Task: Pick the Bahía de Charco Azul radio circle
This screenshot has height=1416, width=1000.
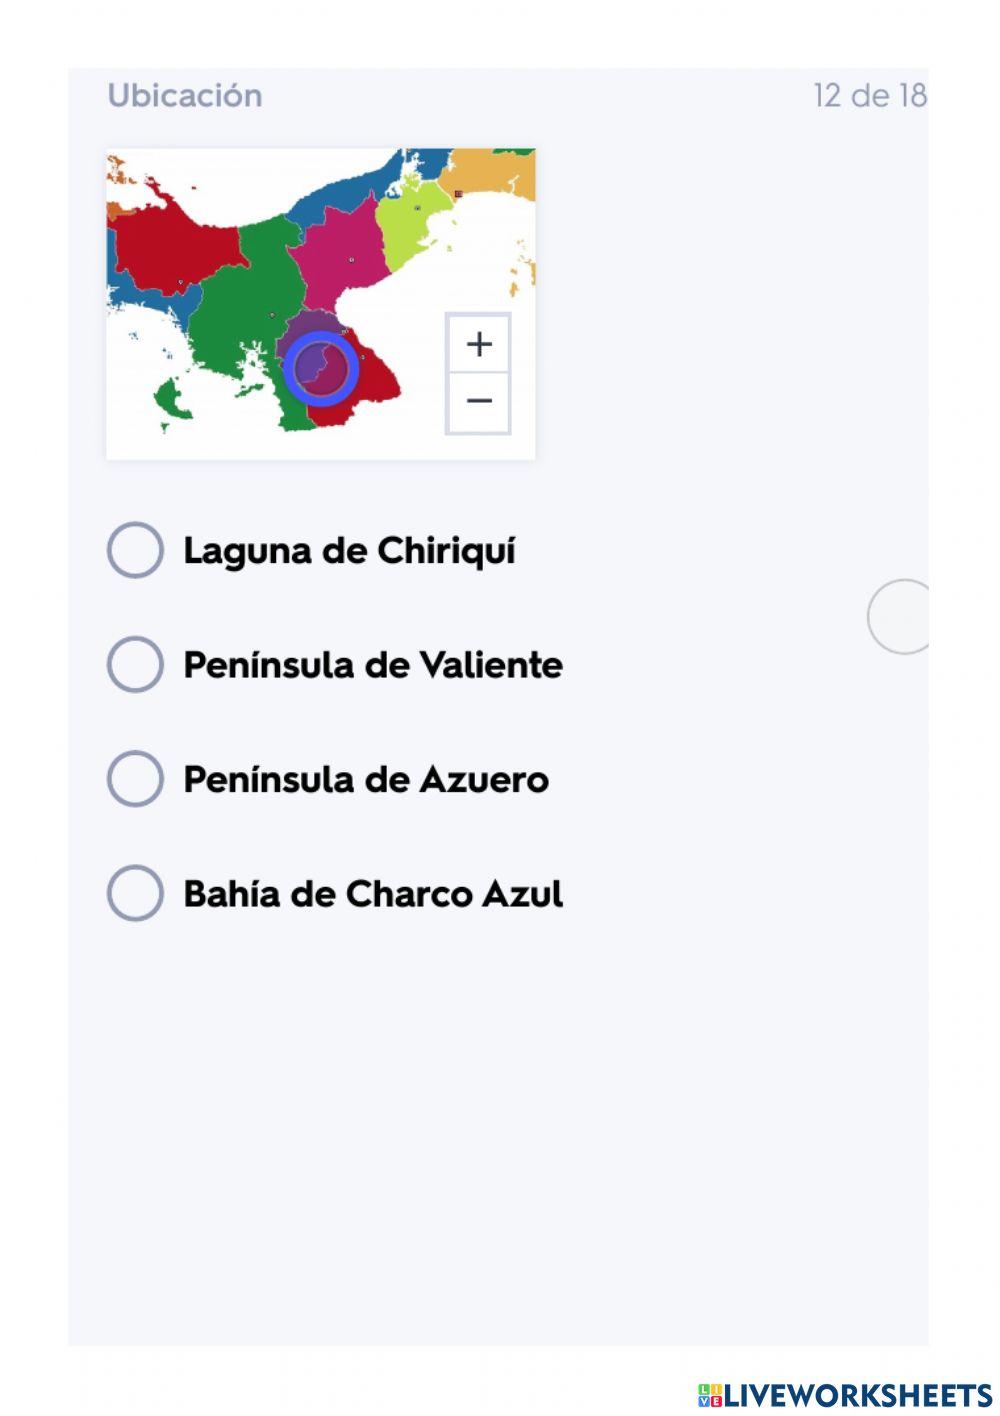Action: click(x=135, y=893)
